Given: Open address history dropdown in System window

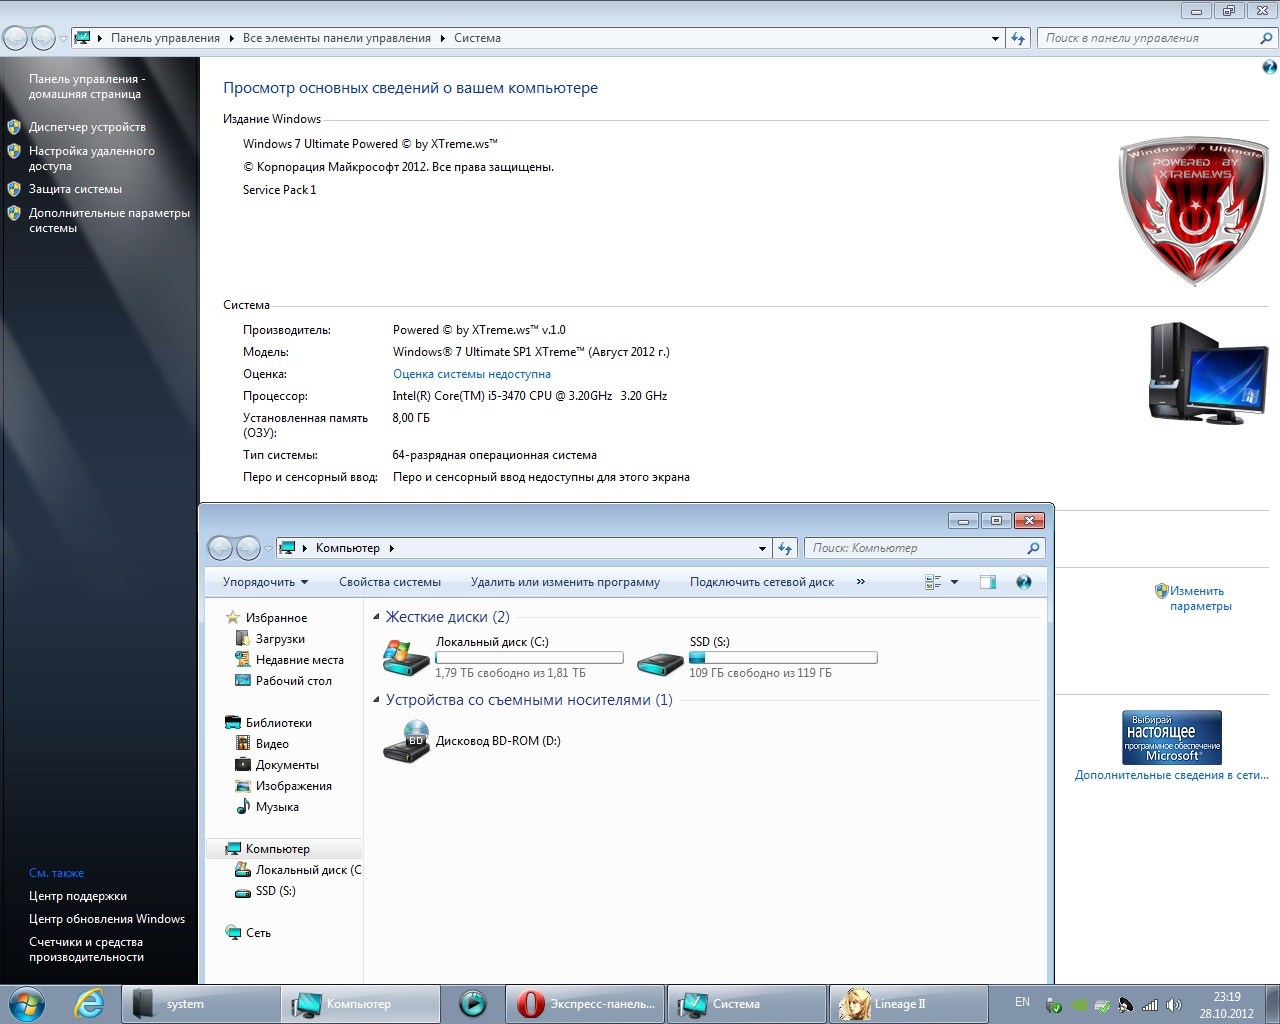Looking at the screenshot, I should click(x=995, y=38).
